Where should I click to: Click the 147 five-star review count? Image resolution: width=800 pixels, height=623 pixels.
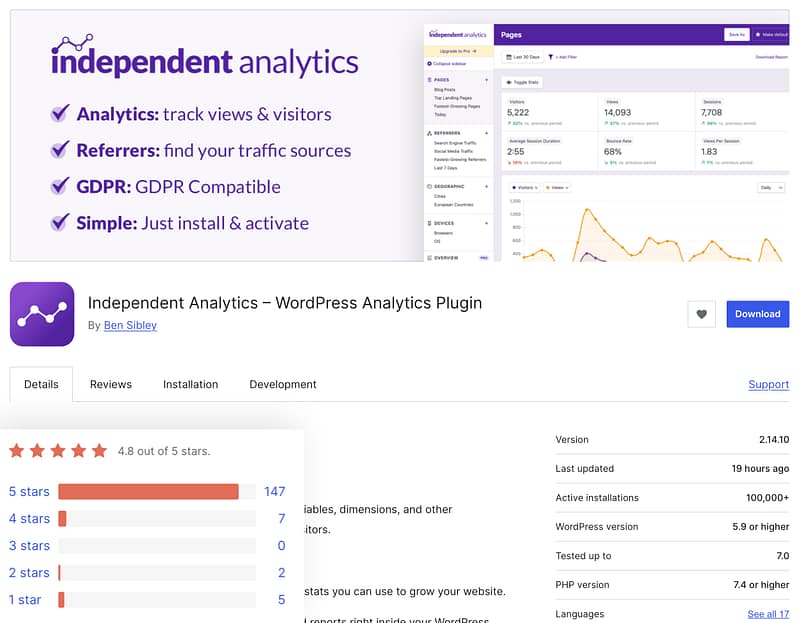pyautogui.click(x=274, y=491)
